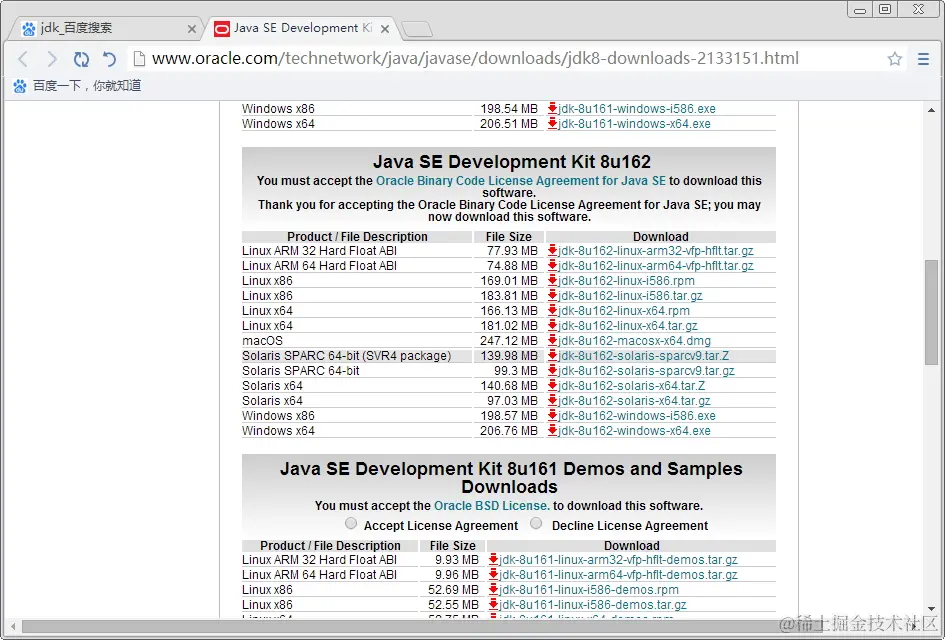945x640 pixels.
Task: Click the undo-close arrow icon in the toolbar
Action: 109,58
